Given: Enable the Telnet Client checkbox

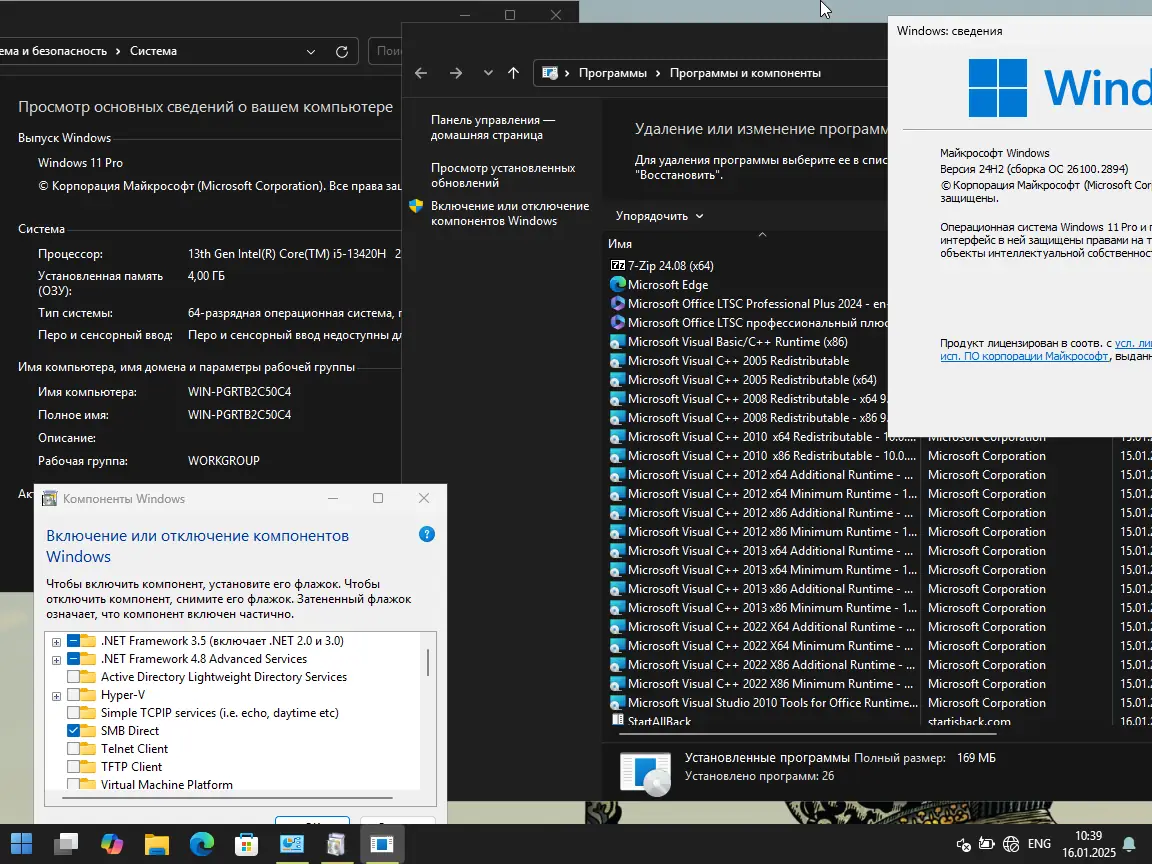Looking at the screenshot, I should 73,749.
